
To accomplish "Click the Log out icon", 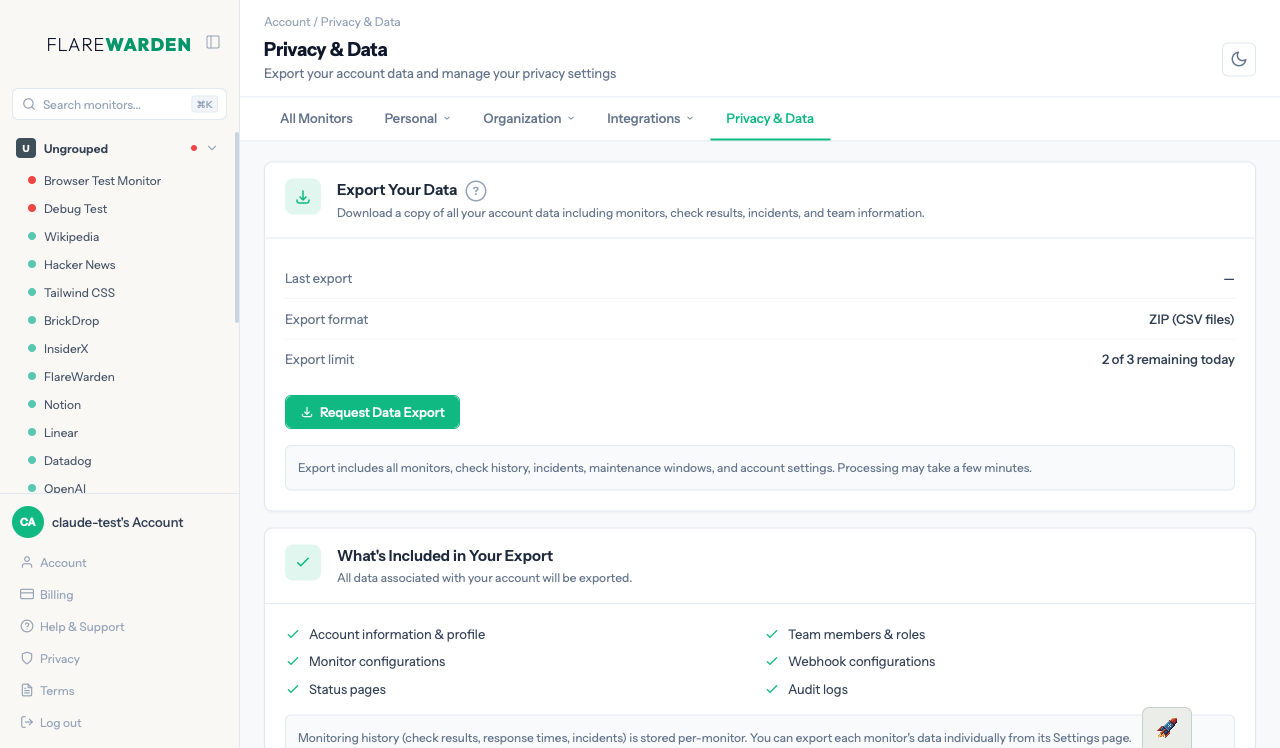I will pyautogui.click(x=27, y=723).
